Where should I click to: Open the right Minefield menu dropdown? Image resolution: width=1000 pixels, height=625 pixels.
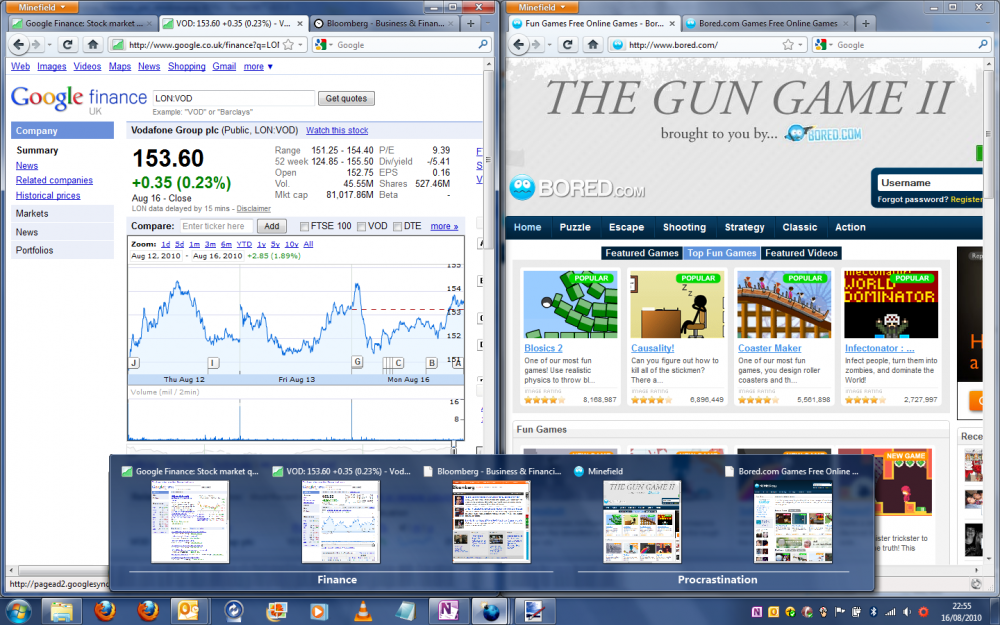tap(542, 7)
